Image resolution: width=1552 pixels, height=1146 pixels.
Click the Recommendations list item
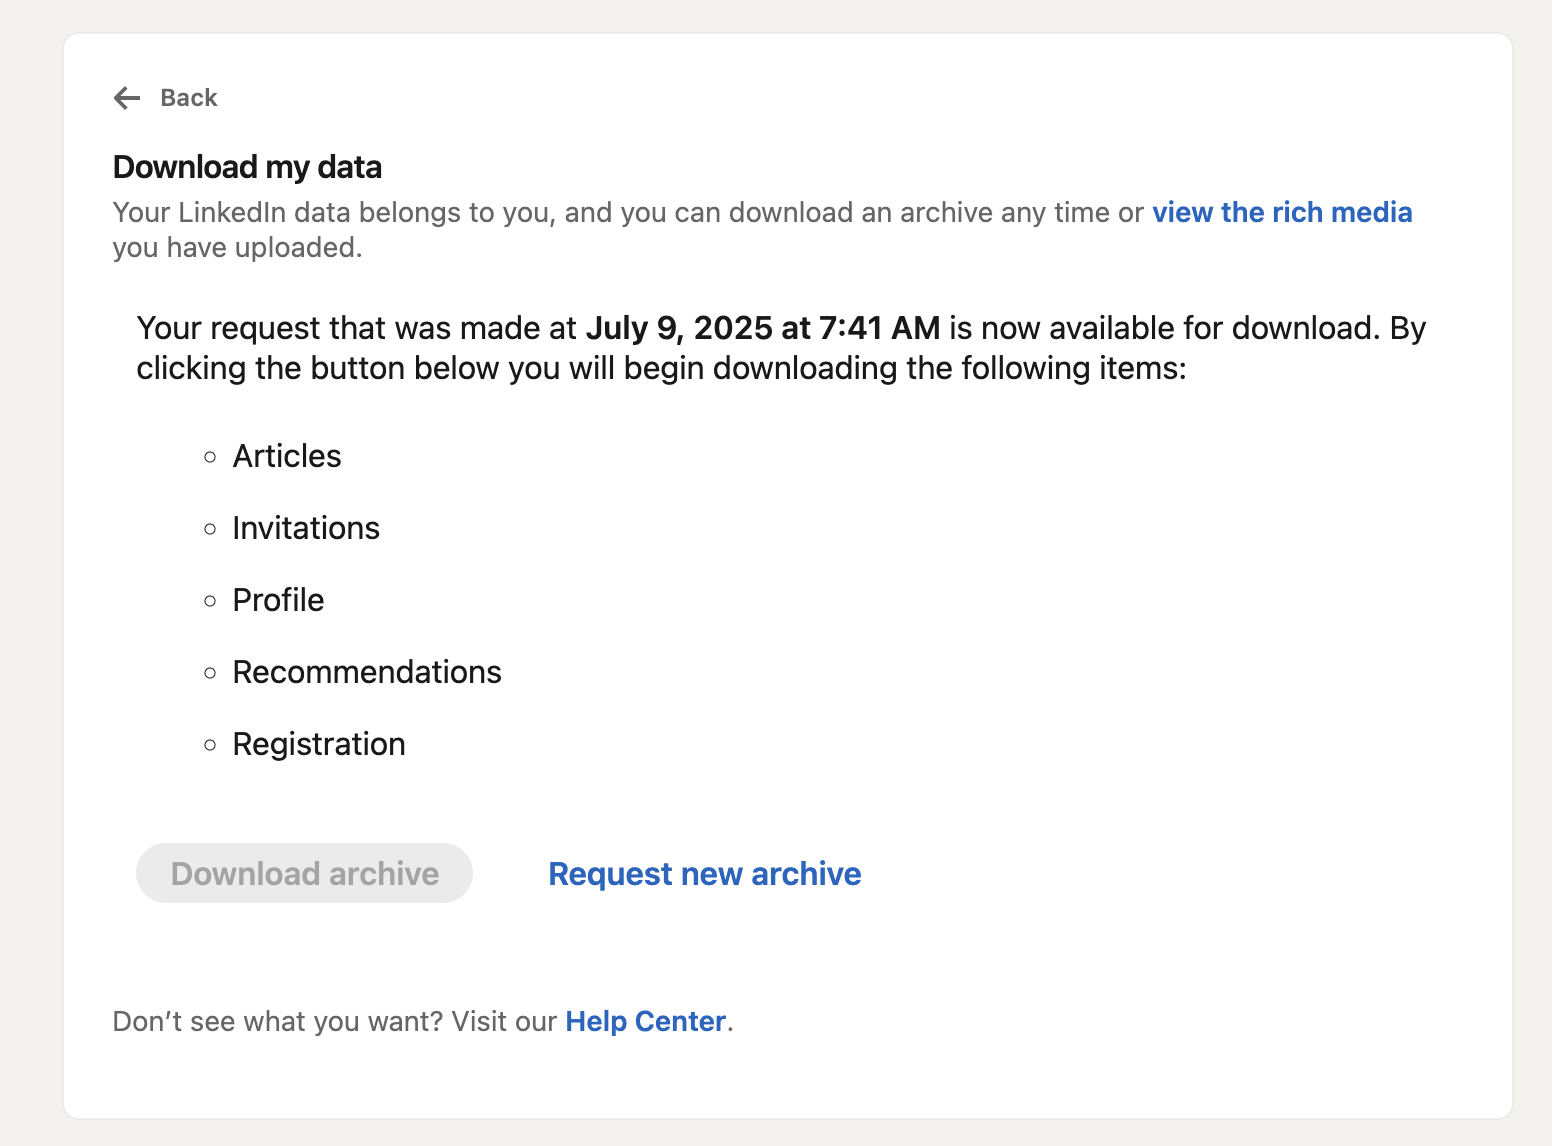(367, 672)
